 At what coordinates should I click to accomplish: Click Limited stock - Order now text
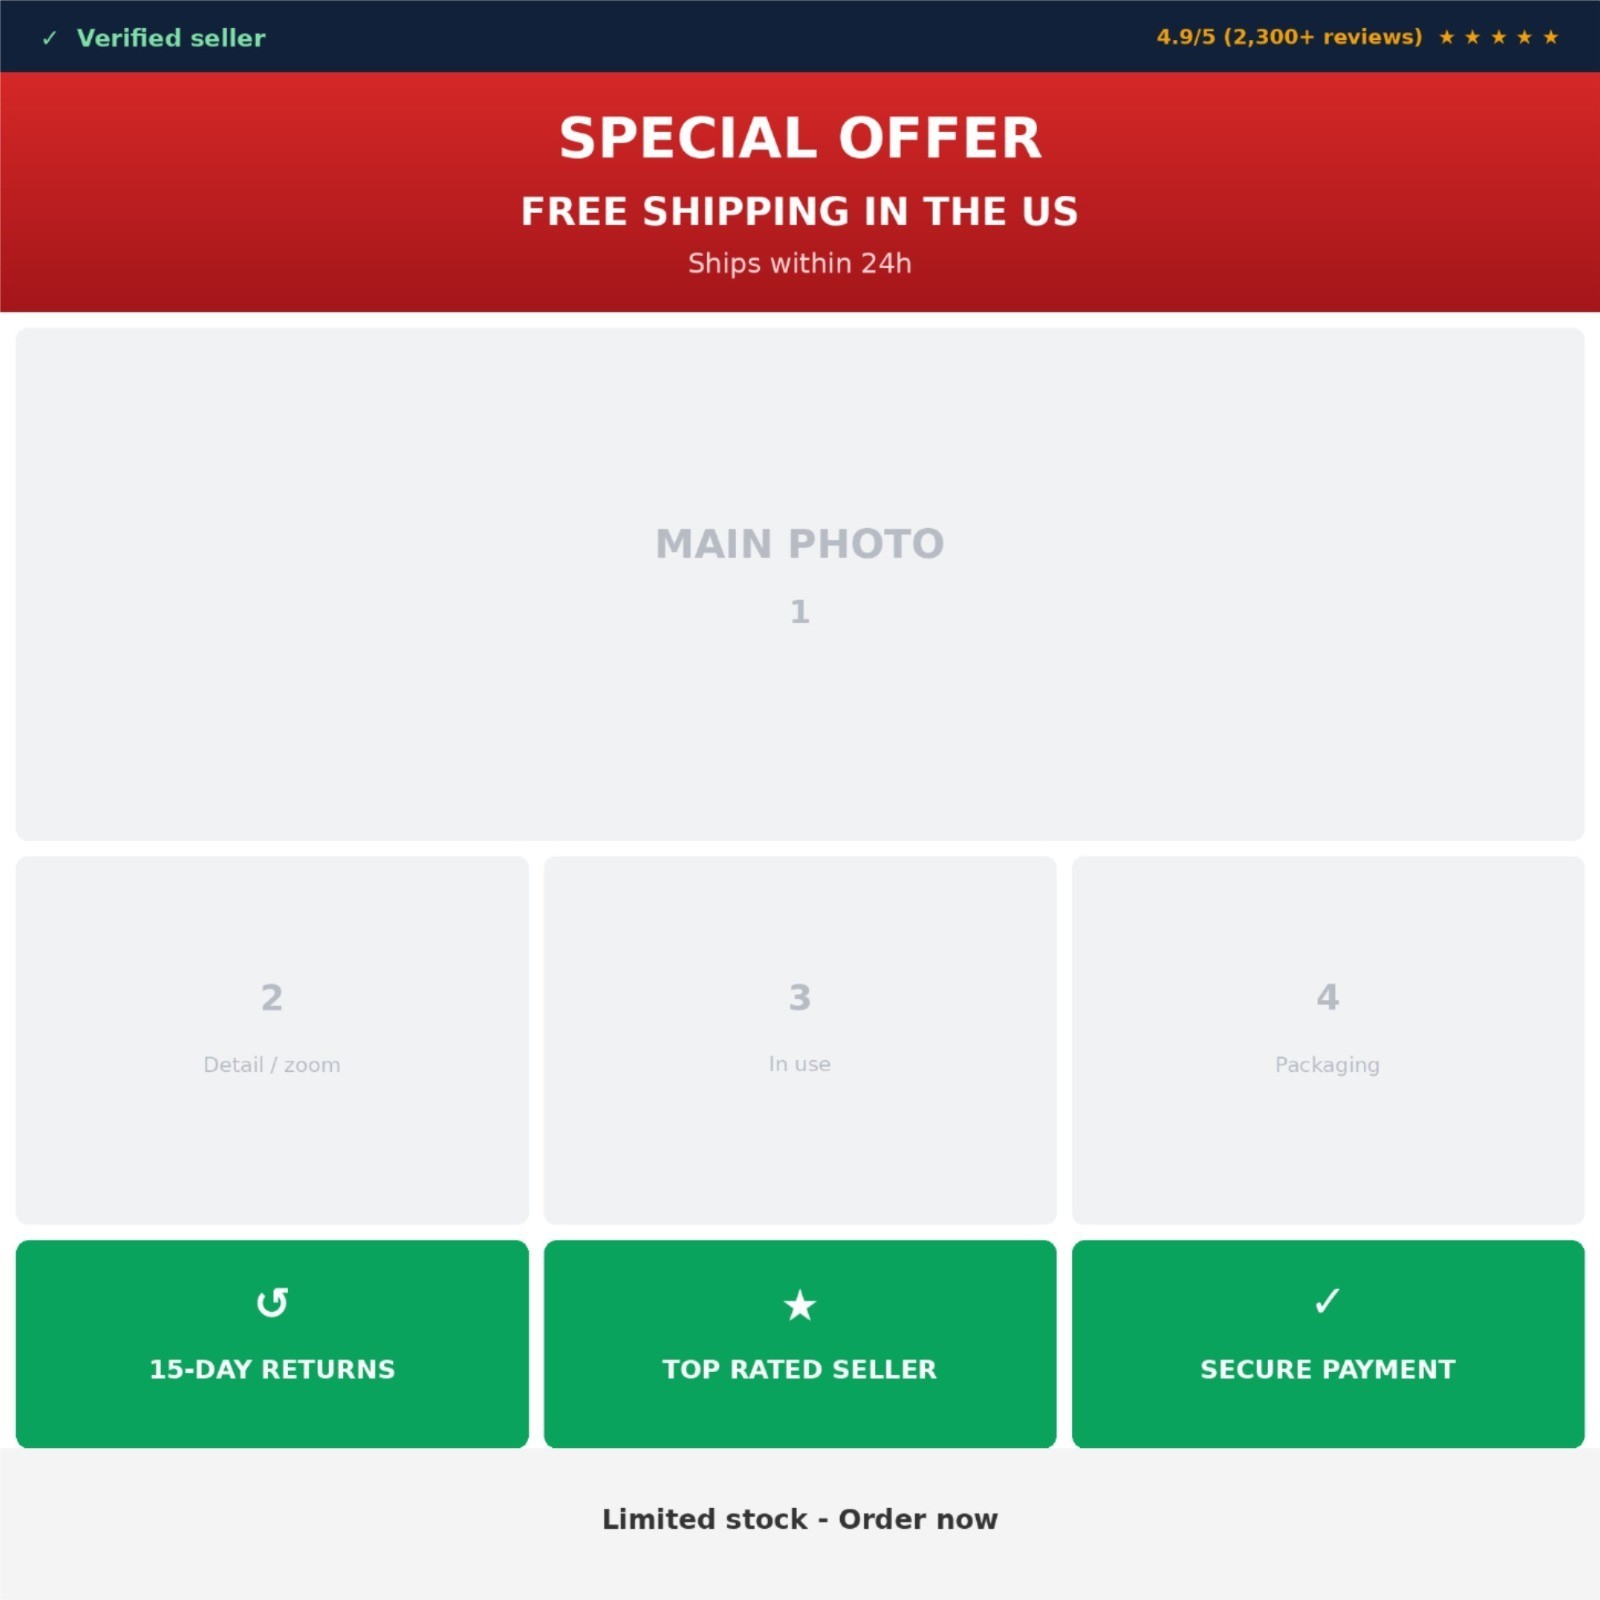[800, 1519]
